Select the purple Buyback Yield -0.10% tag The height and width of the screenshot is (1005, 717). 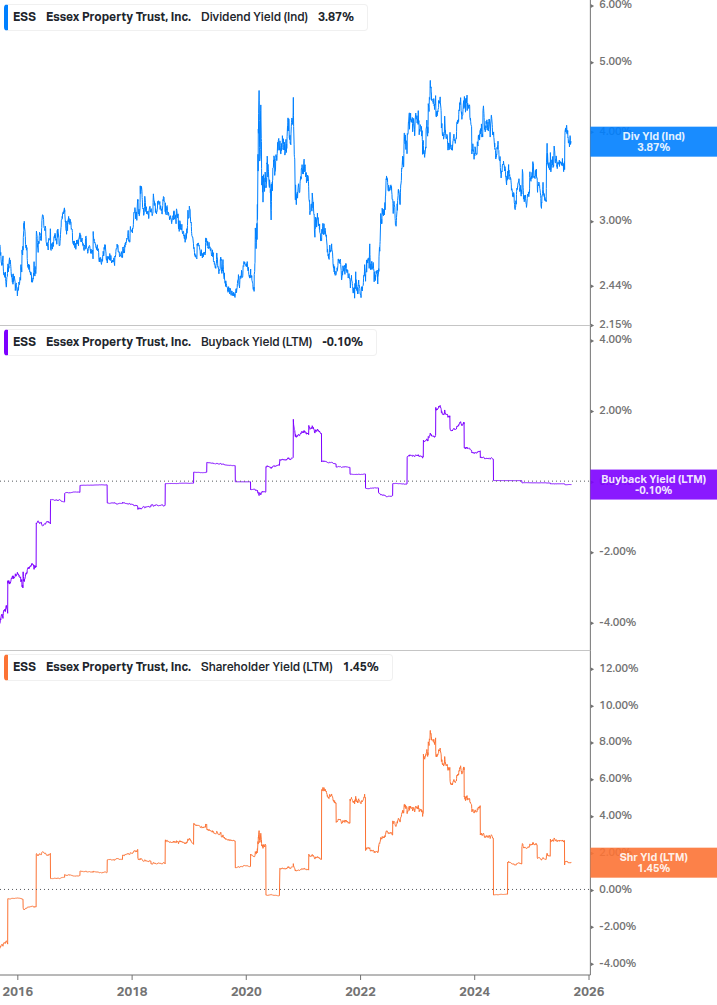click(x=653, y=485)
